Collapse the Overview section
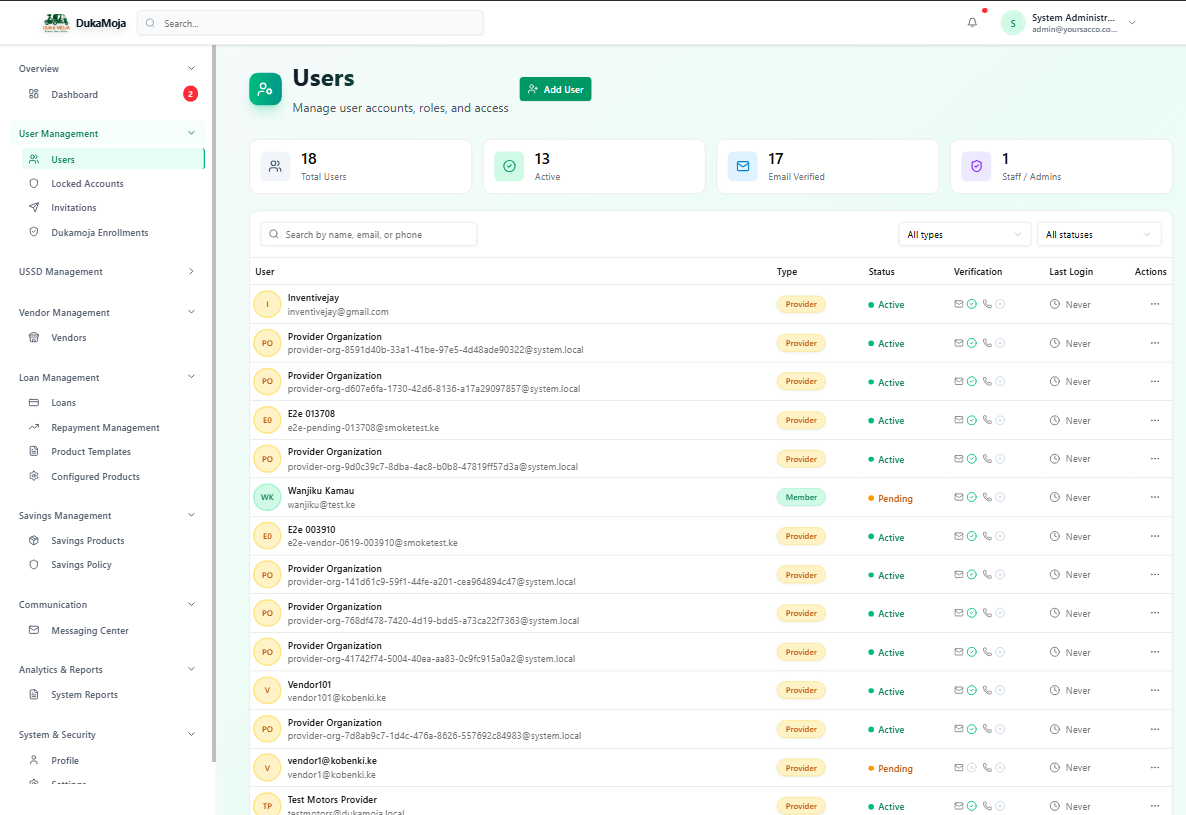Screen dimensions: 1186x815 191,68
